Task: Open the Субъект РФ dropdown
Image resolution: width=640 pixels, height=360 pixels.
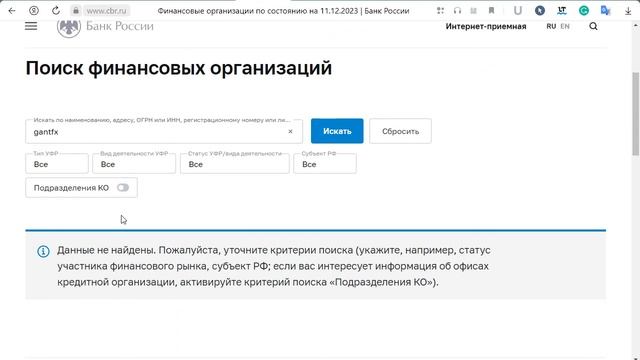Action: click(x=325, y=163)
